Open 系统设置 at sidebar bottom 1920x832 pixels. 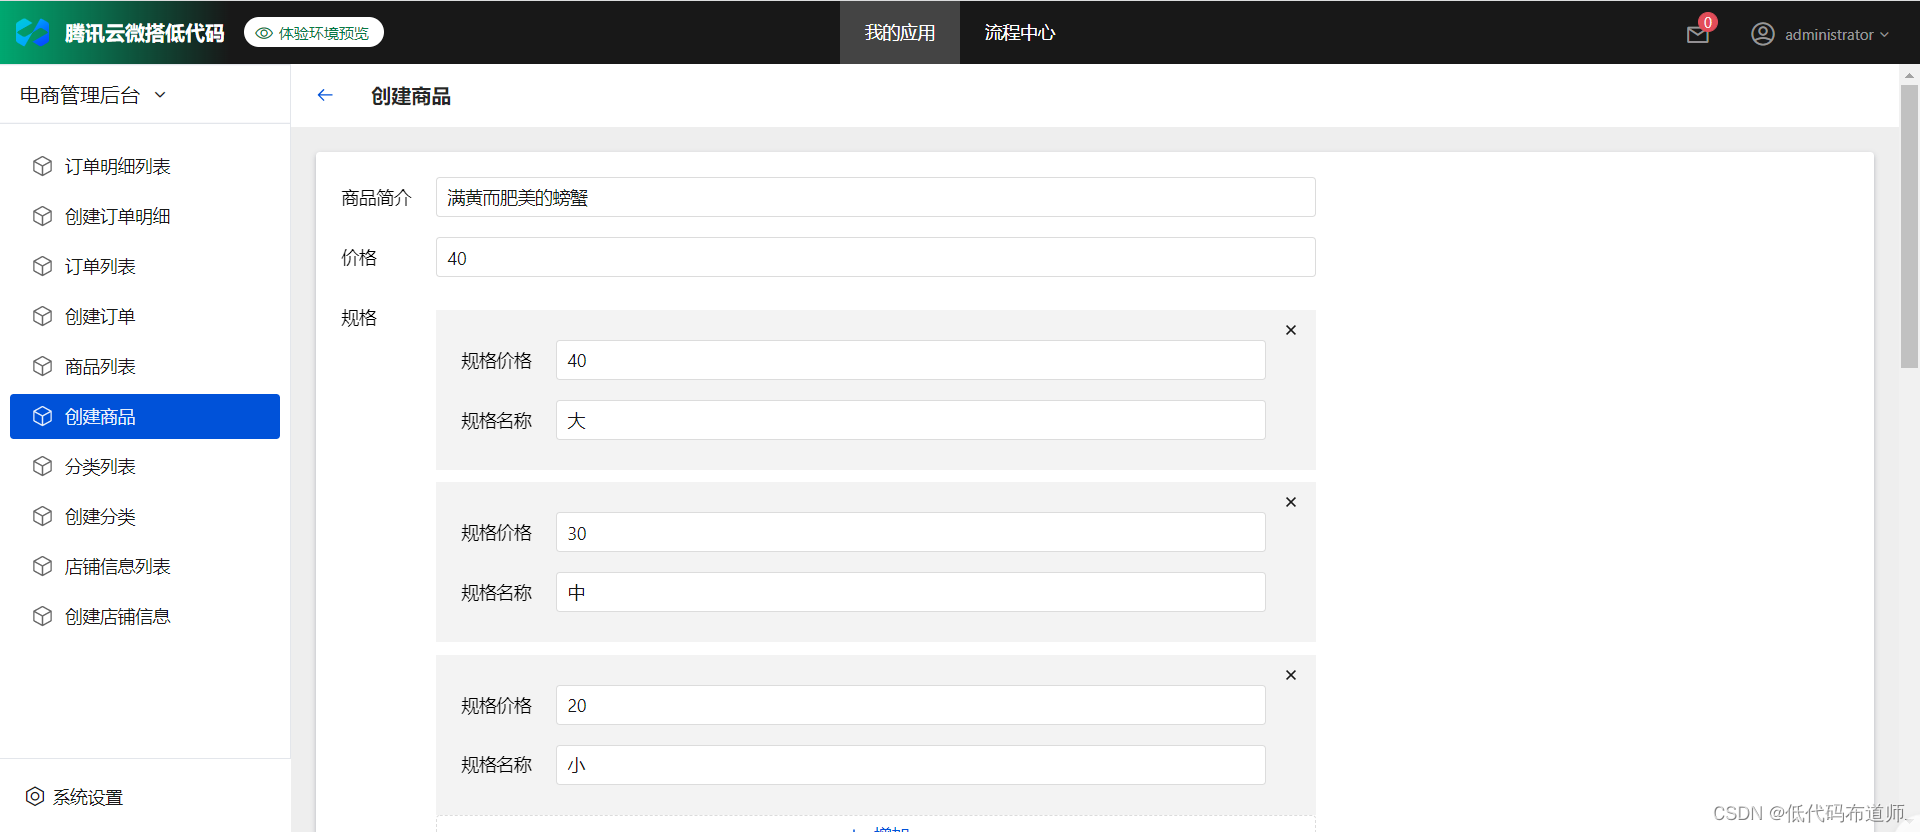pos(75,796)
